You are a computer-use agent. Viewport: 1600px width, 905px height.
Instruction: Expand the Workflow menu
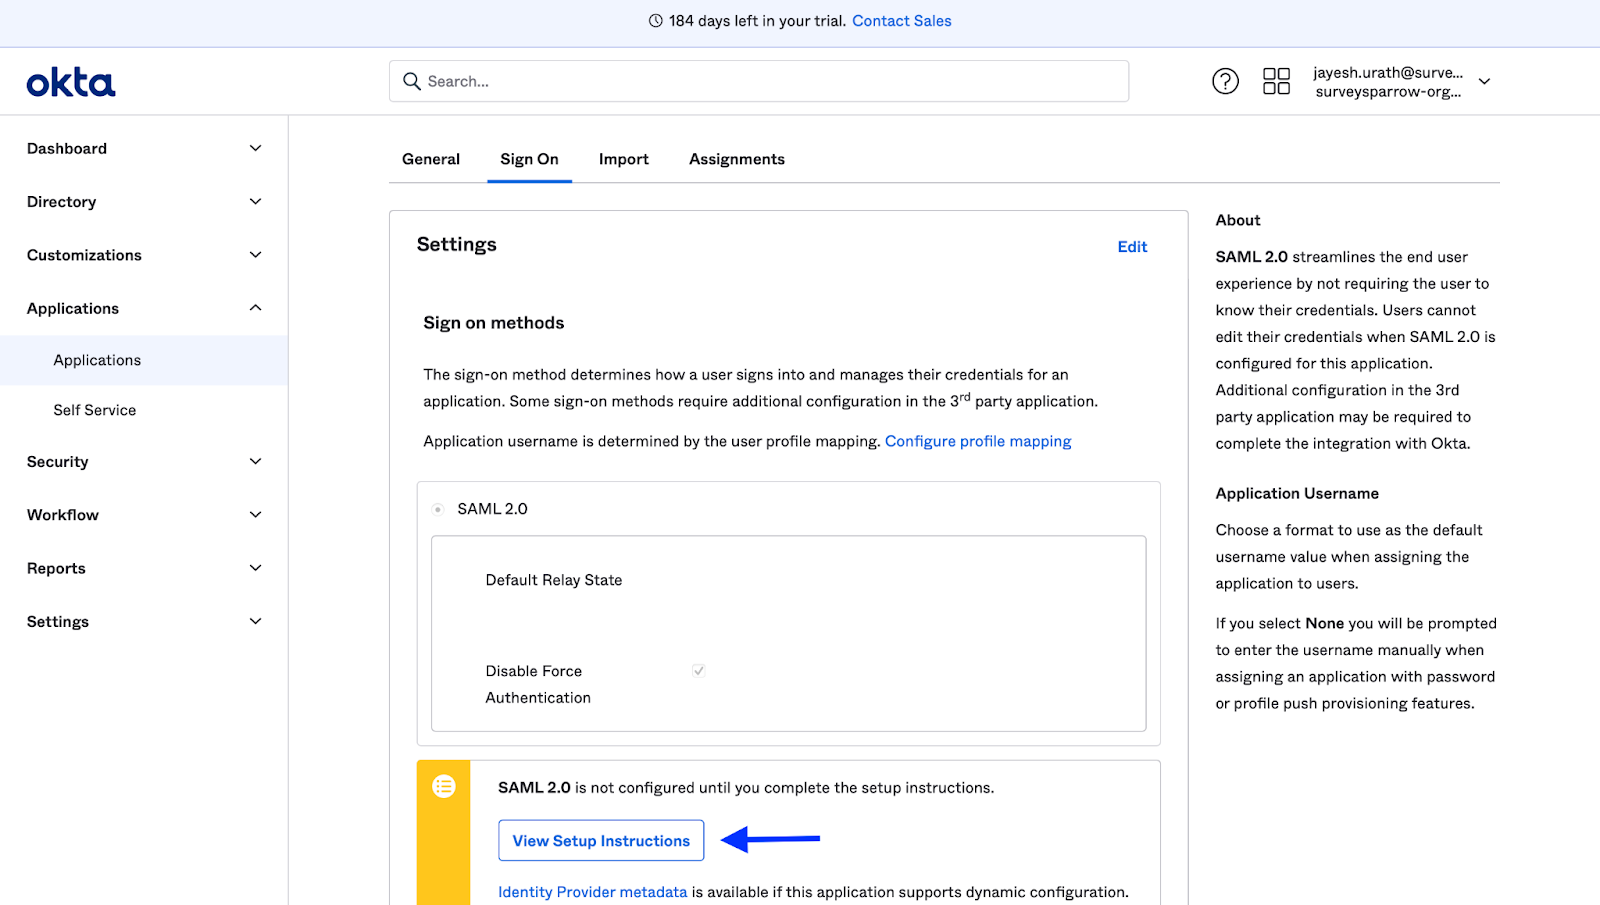pyautogui.click(x=144, y=515)
